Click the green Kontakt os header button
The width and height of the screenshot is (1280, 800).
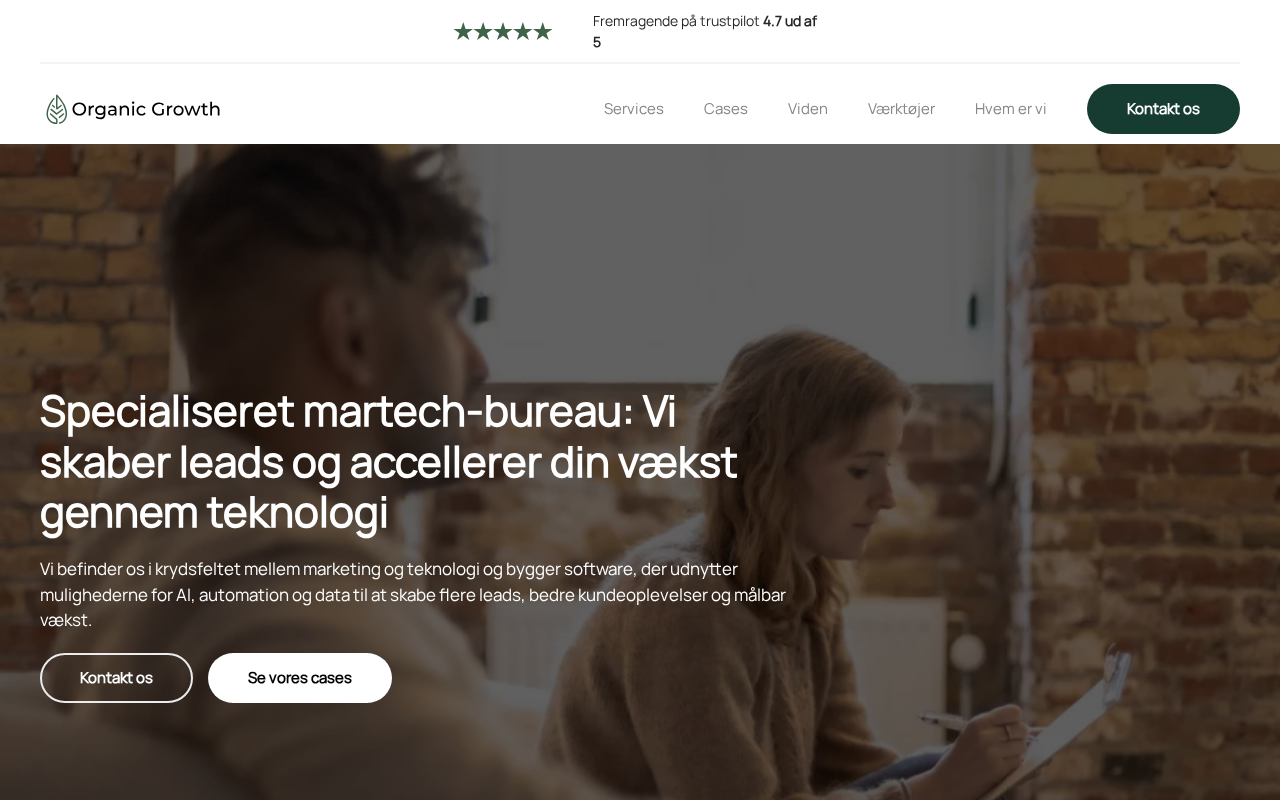tap(1163, 109)
